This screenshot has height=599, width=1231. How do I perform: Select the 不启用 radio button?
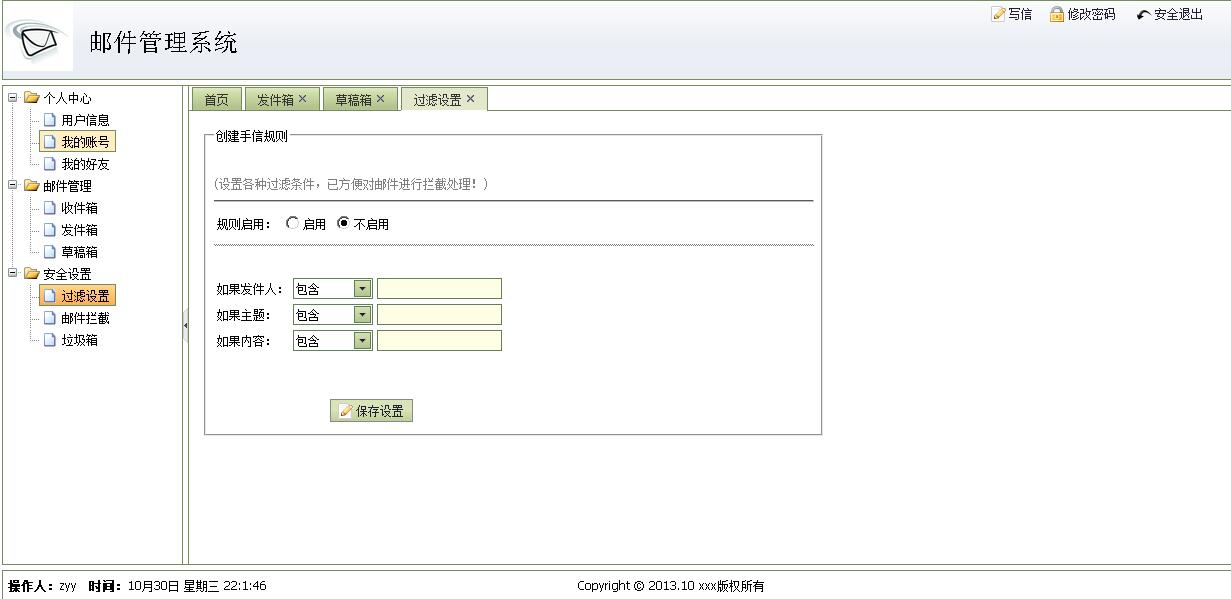(344, 223)
